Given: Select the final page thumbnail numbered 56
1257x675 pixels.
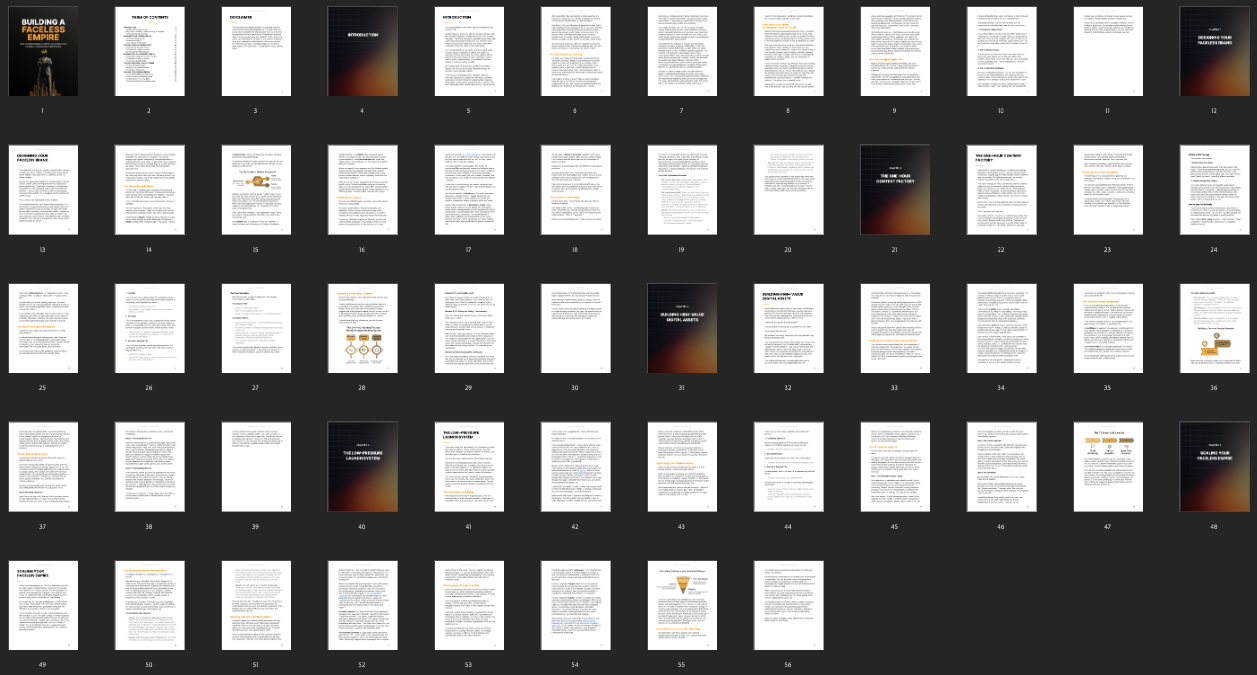Looking at the screenshot, I should (x=787, y=605).
